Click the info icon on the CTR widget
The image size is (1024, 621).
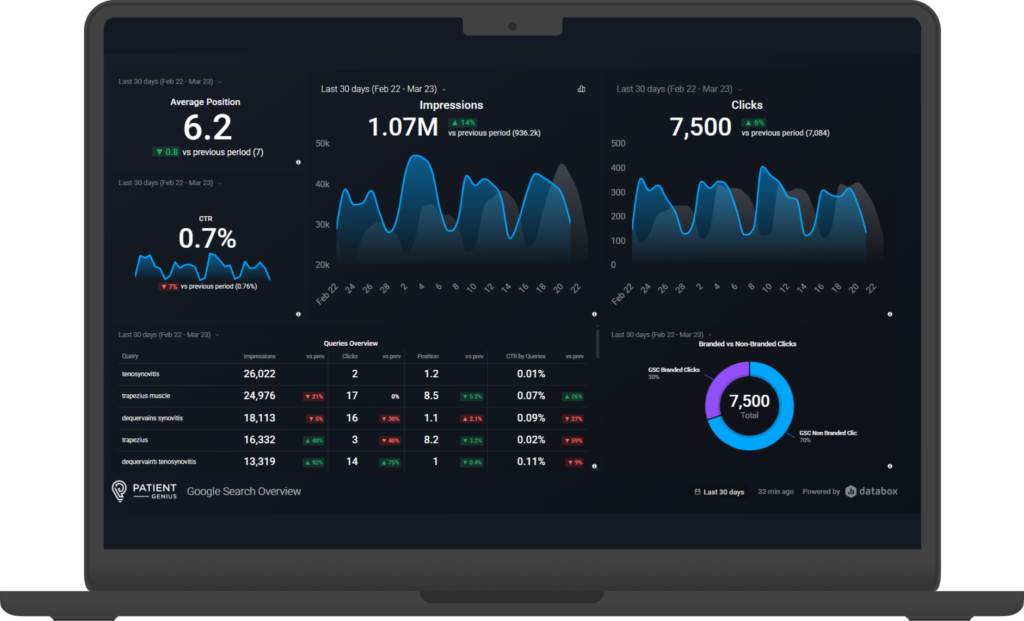(298, 314)
